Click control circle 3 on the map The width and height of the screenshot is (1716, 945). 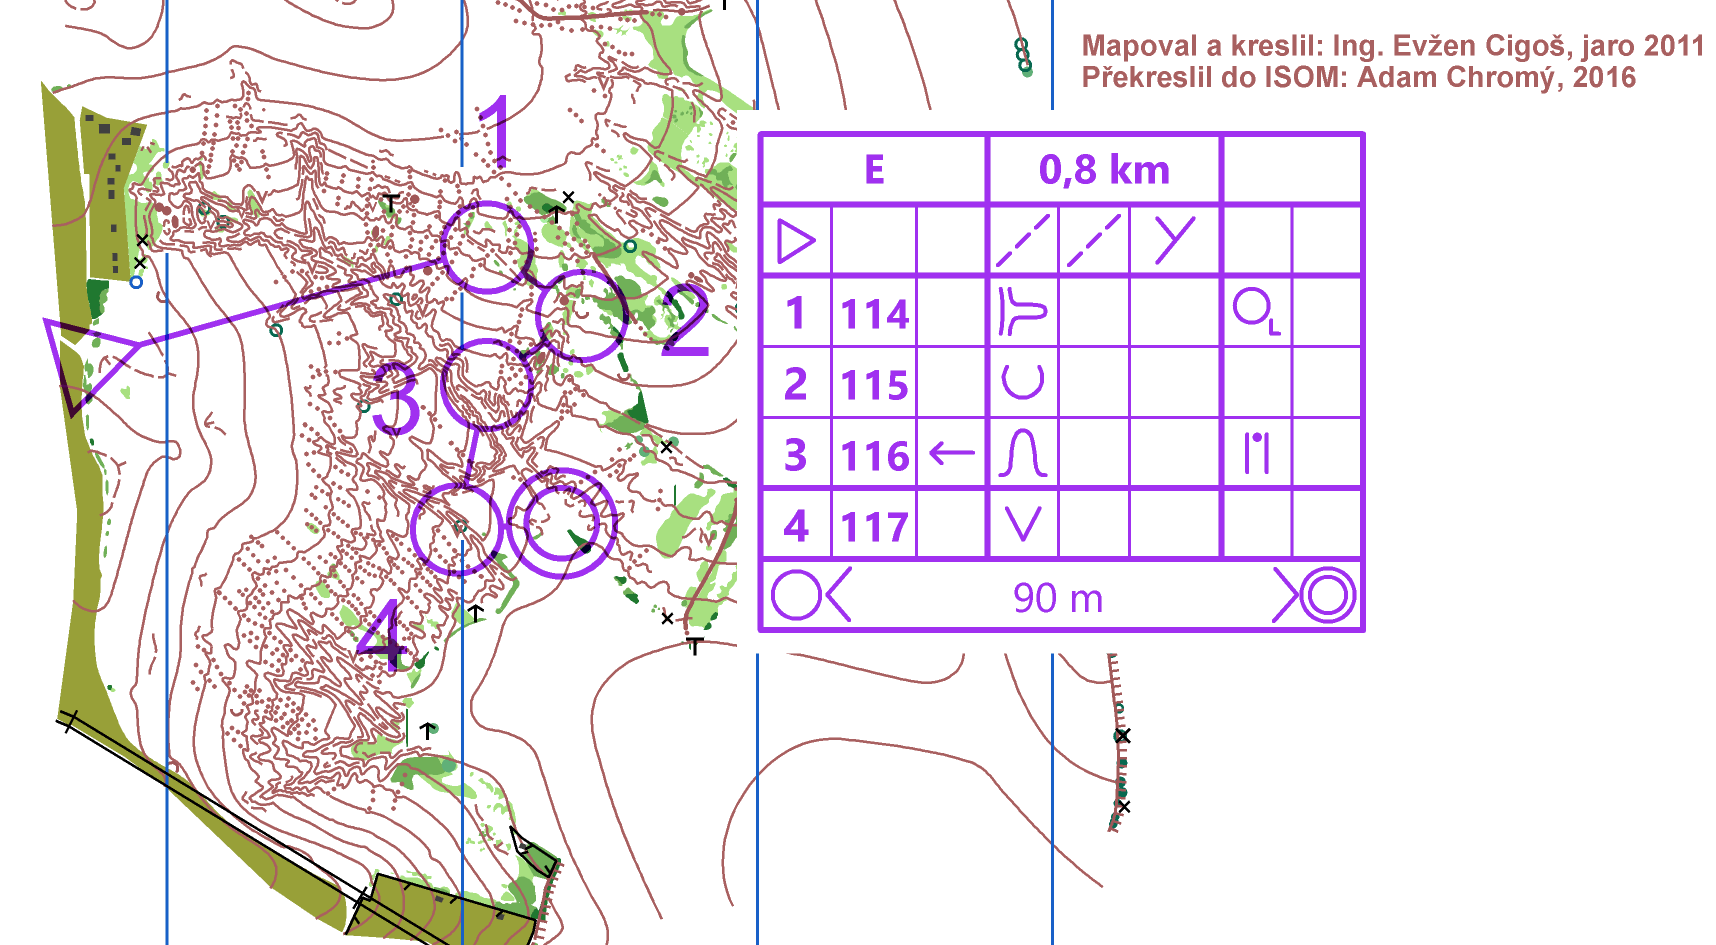(x=486, y=385)
